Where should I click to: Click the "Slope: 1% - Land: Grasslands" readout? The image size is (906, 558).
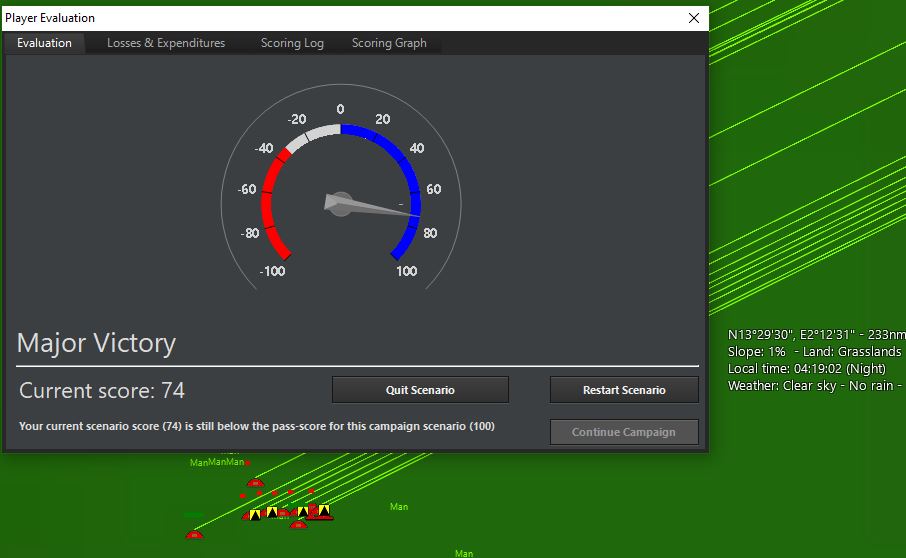click(815, 352)
